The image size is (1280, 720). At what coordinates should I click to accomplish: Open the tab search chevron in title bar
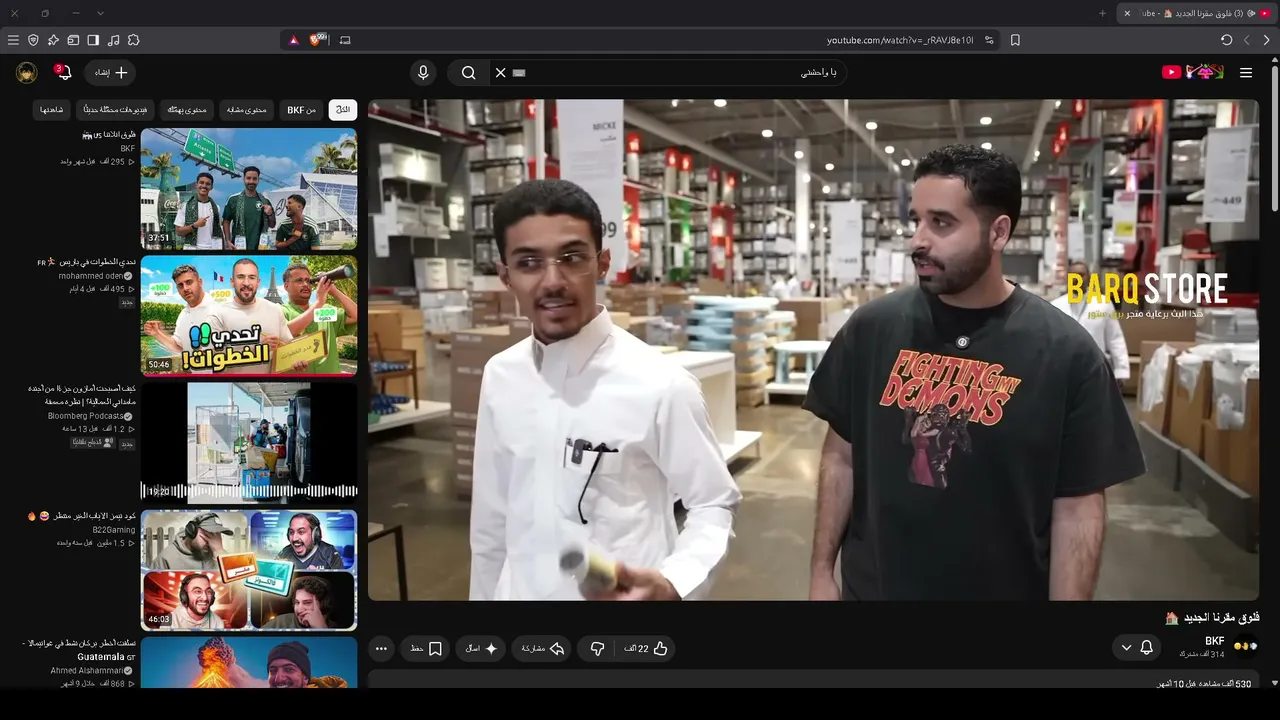tap(100, 13)
